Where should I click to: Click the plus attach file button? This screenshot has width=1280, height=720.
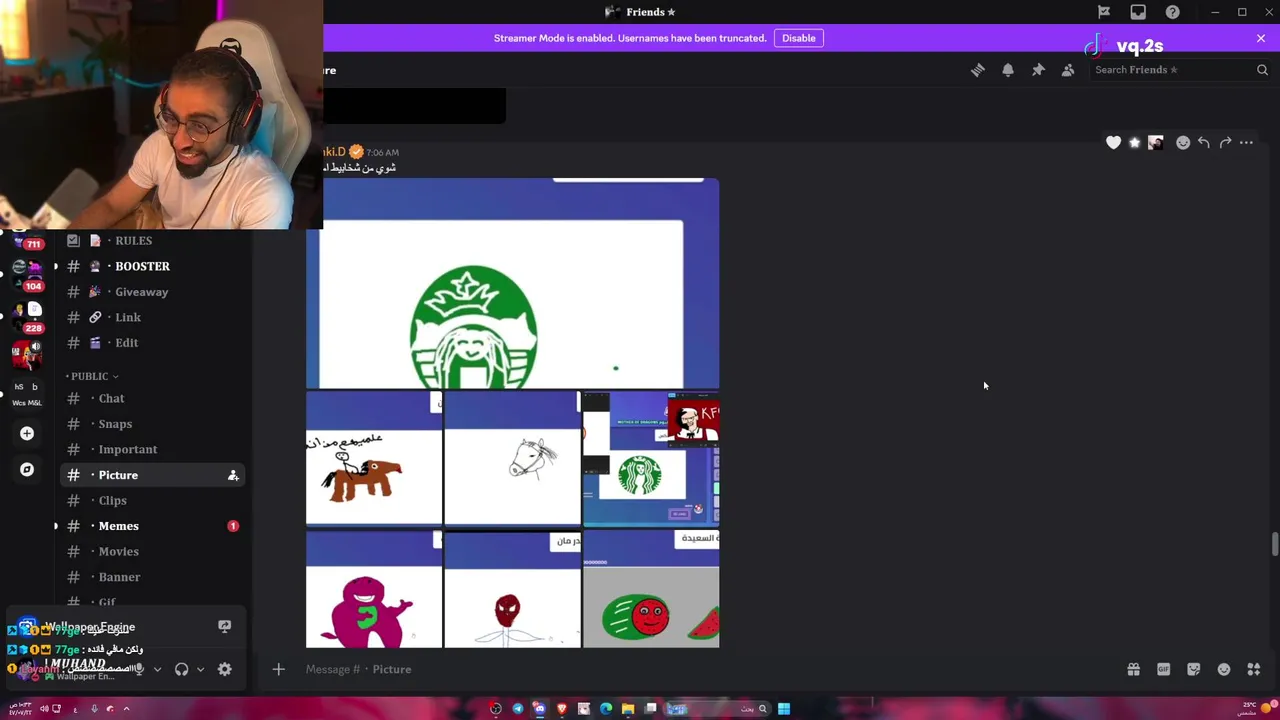pos(279,669)
